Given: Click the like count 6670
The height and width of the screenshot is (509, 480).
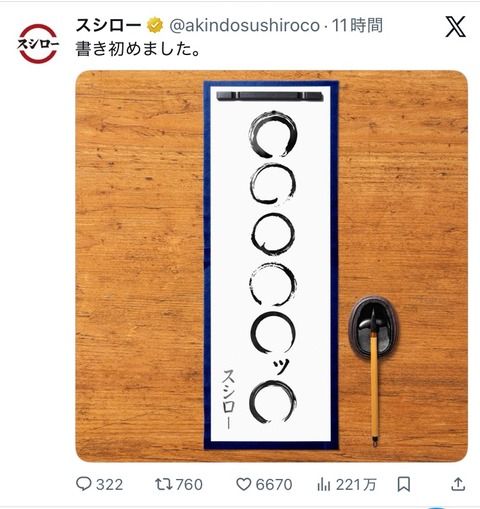Looking at the screenshot, I should [274, 484].
